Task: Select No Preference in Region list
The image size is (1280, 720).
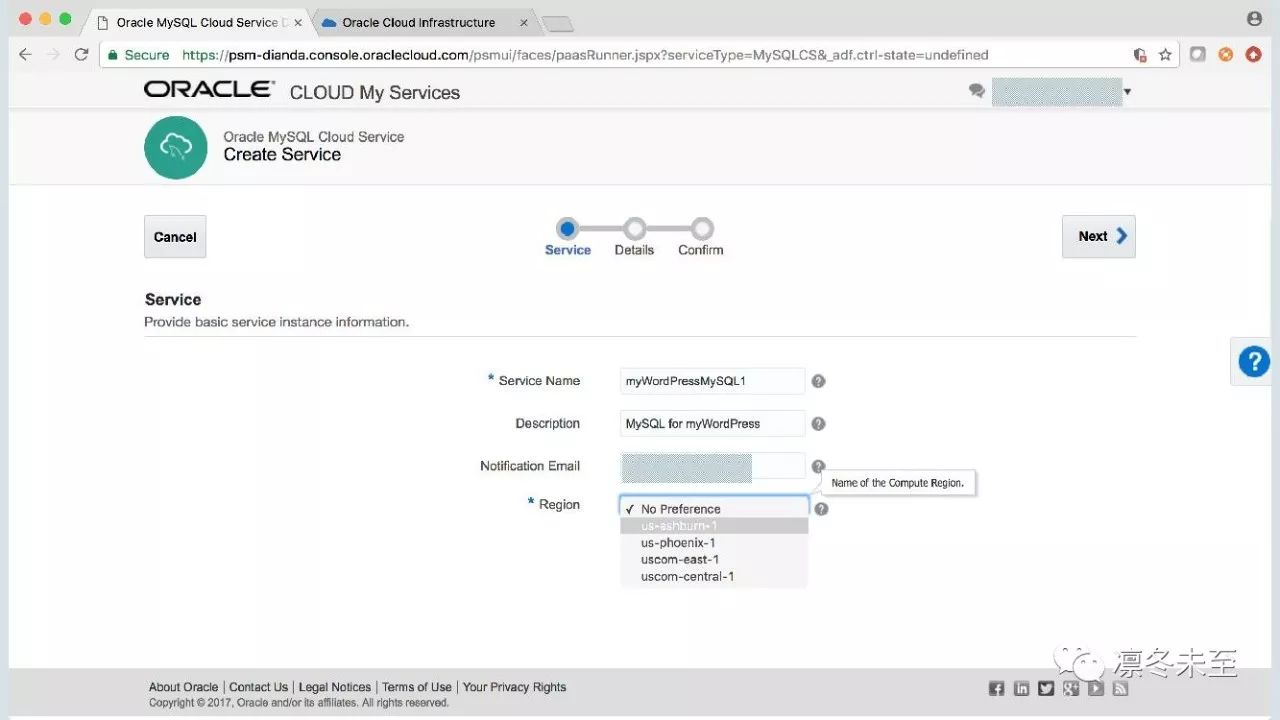Action: [714, 509]
